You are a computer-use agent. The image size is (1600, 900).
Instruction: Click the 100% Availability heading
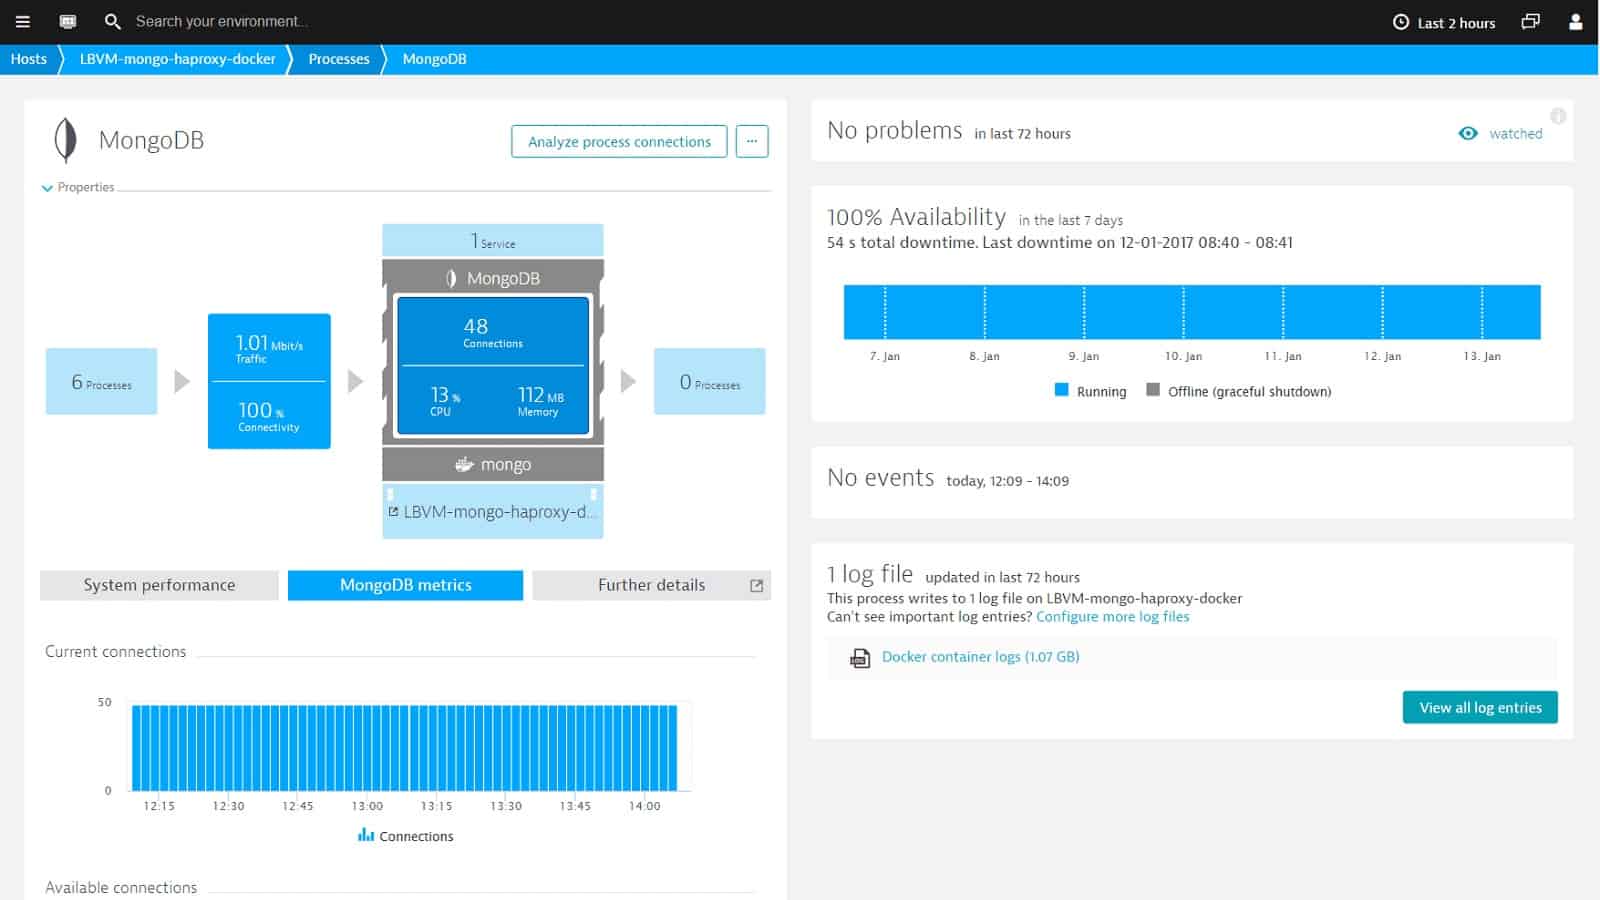[x=916, y=217]
